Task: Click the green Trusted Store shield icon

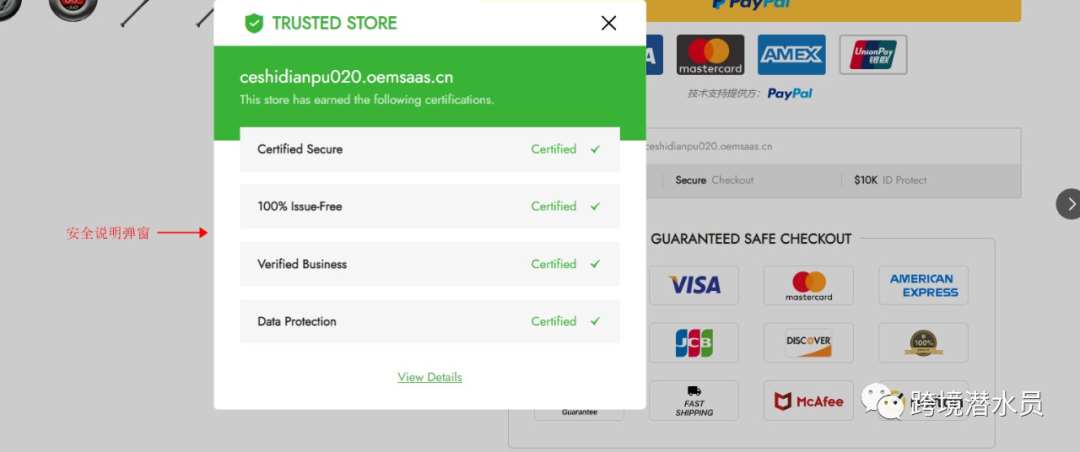Action: point(254,23)
